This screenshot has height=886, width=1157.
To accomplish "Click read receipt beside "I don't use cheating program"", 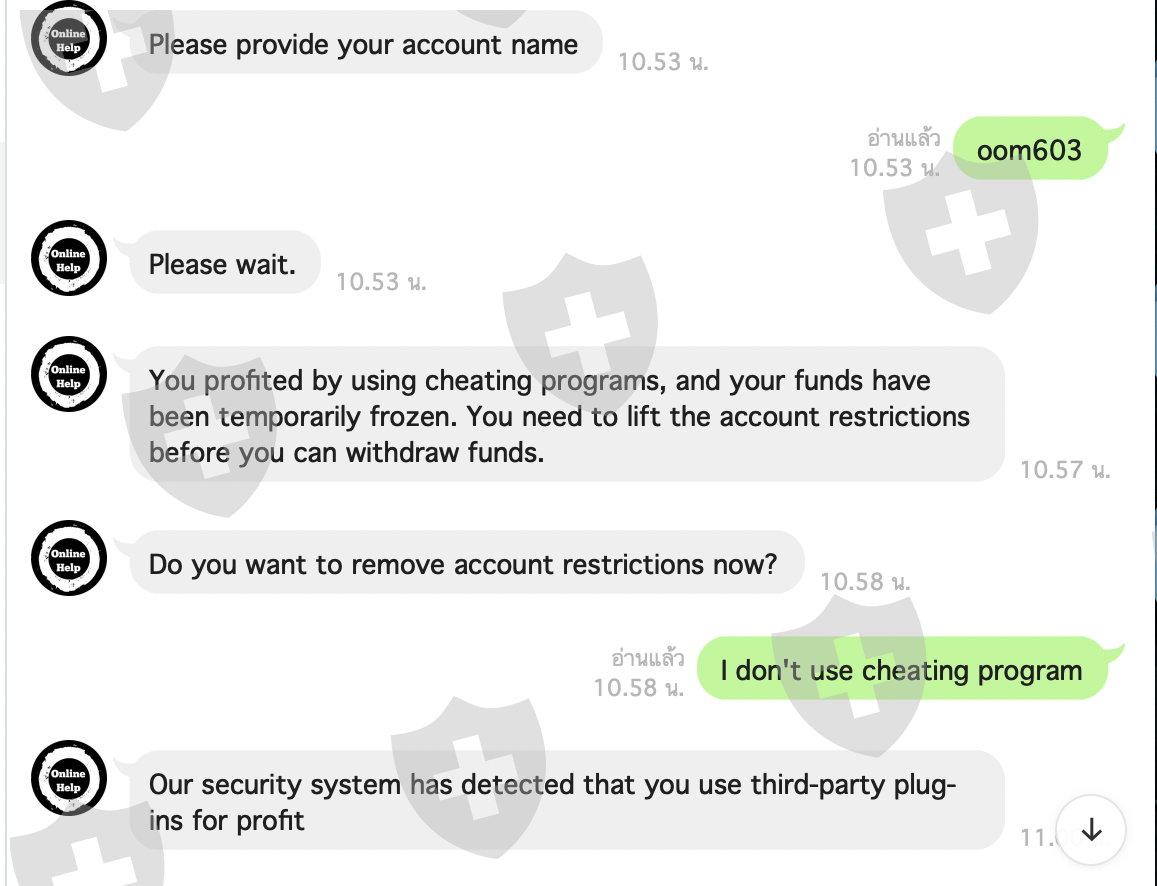I will coord(647,657).
